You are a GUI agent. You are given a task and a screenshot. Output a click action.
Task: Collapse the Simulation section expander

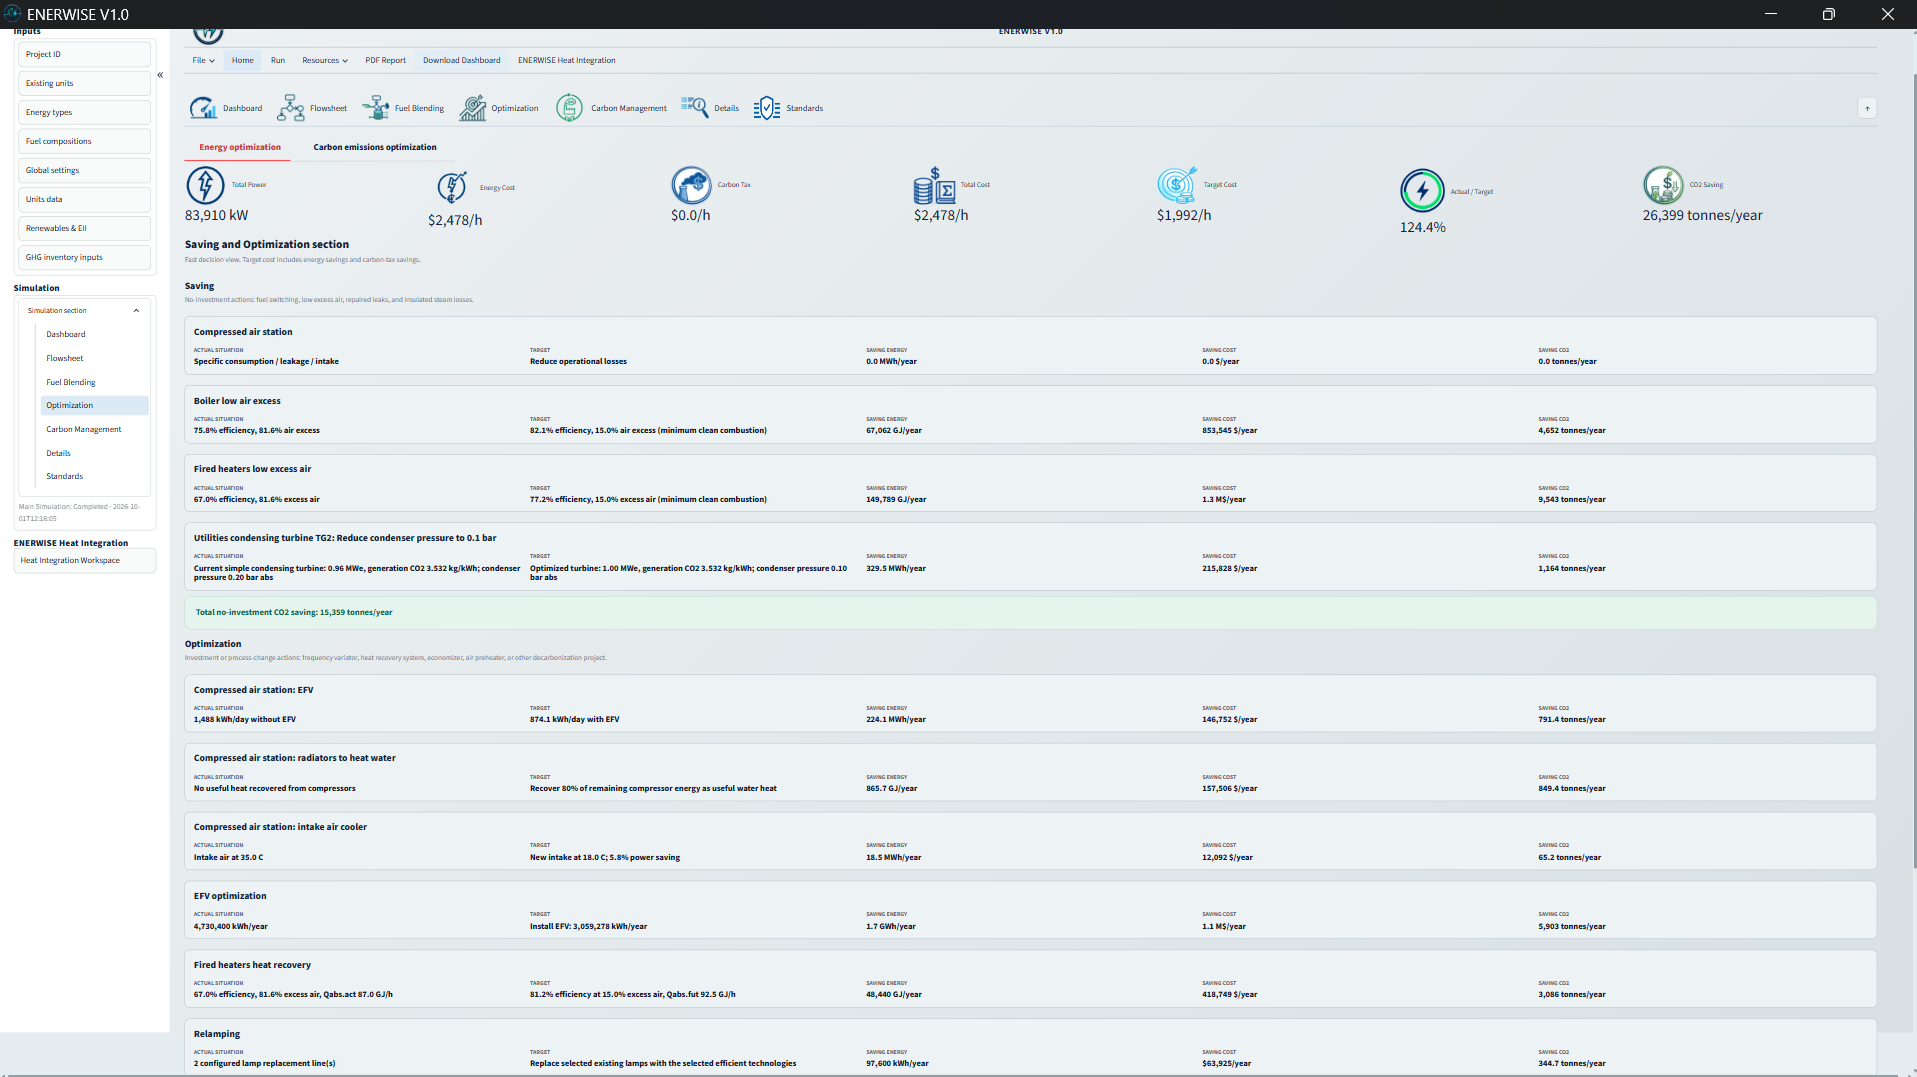[x=136, y=310]
